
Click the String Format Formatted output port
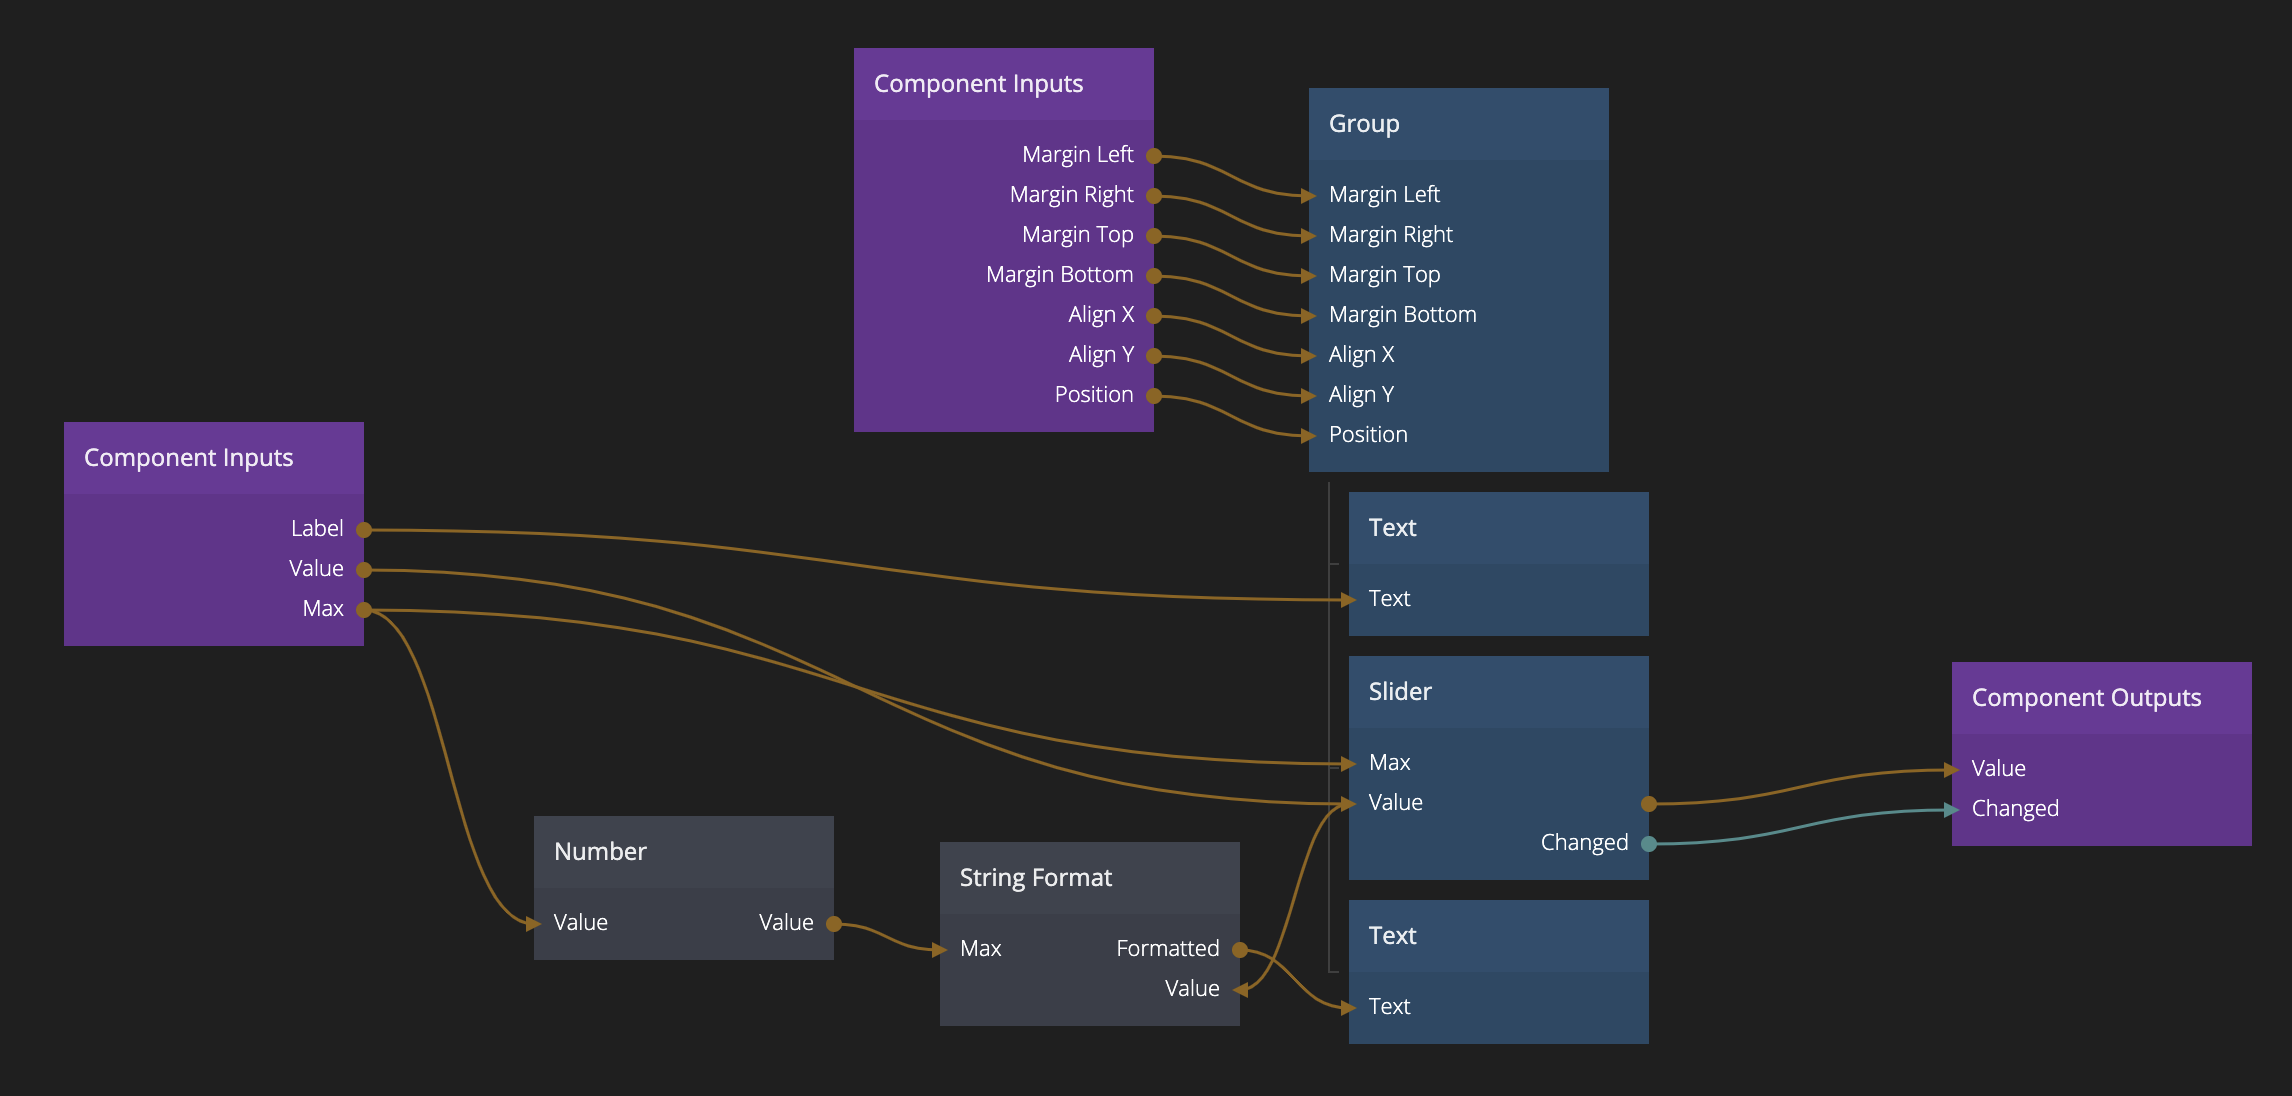pyautogui.click(x=1240, y=950)
